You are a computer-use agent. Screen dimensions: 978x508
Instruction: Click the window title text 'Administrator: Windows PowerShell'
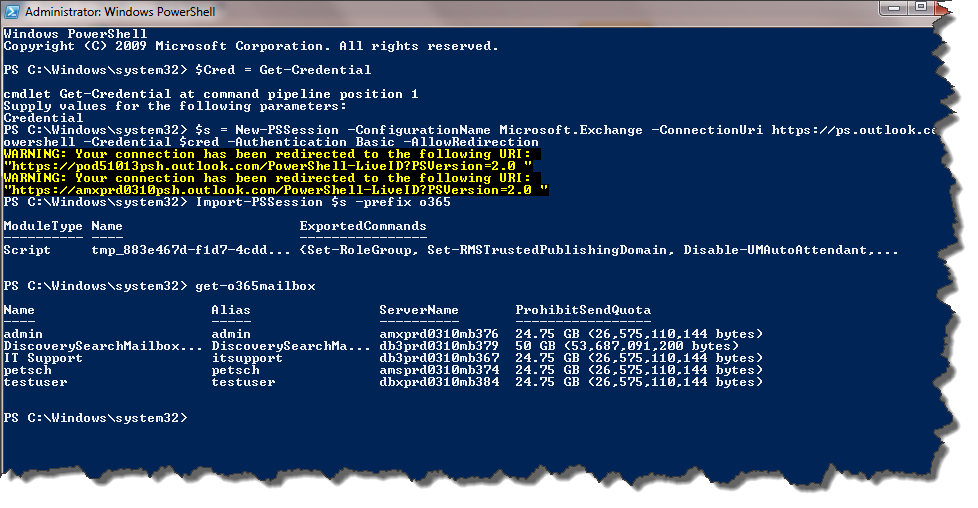(x=120, y=12)
